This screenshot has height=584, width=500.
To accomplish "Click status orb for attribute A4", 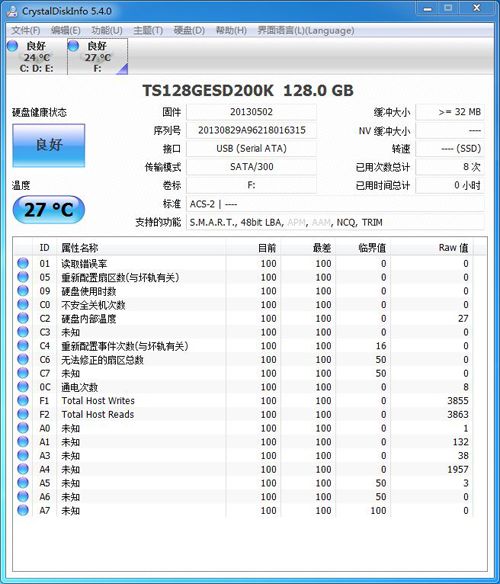I will (x=23, y=469).
